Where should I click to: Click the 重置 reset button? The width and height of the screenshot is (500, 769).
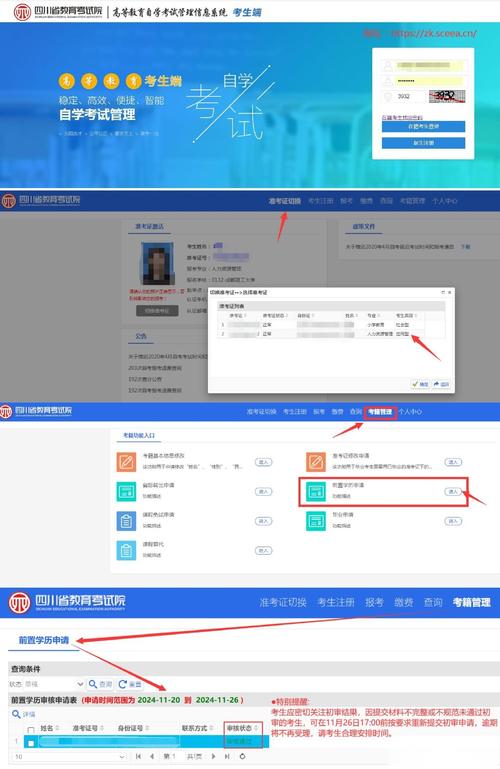[130, 684]
